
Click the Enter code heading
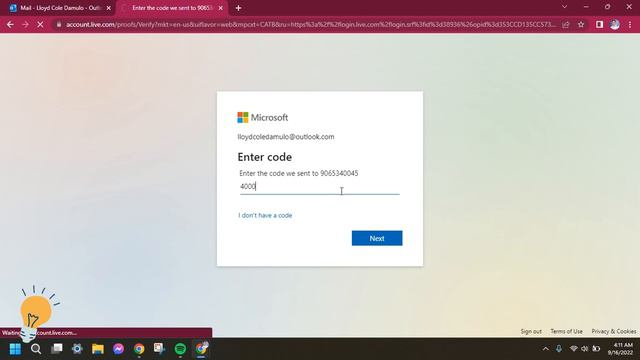pos(264,157)
